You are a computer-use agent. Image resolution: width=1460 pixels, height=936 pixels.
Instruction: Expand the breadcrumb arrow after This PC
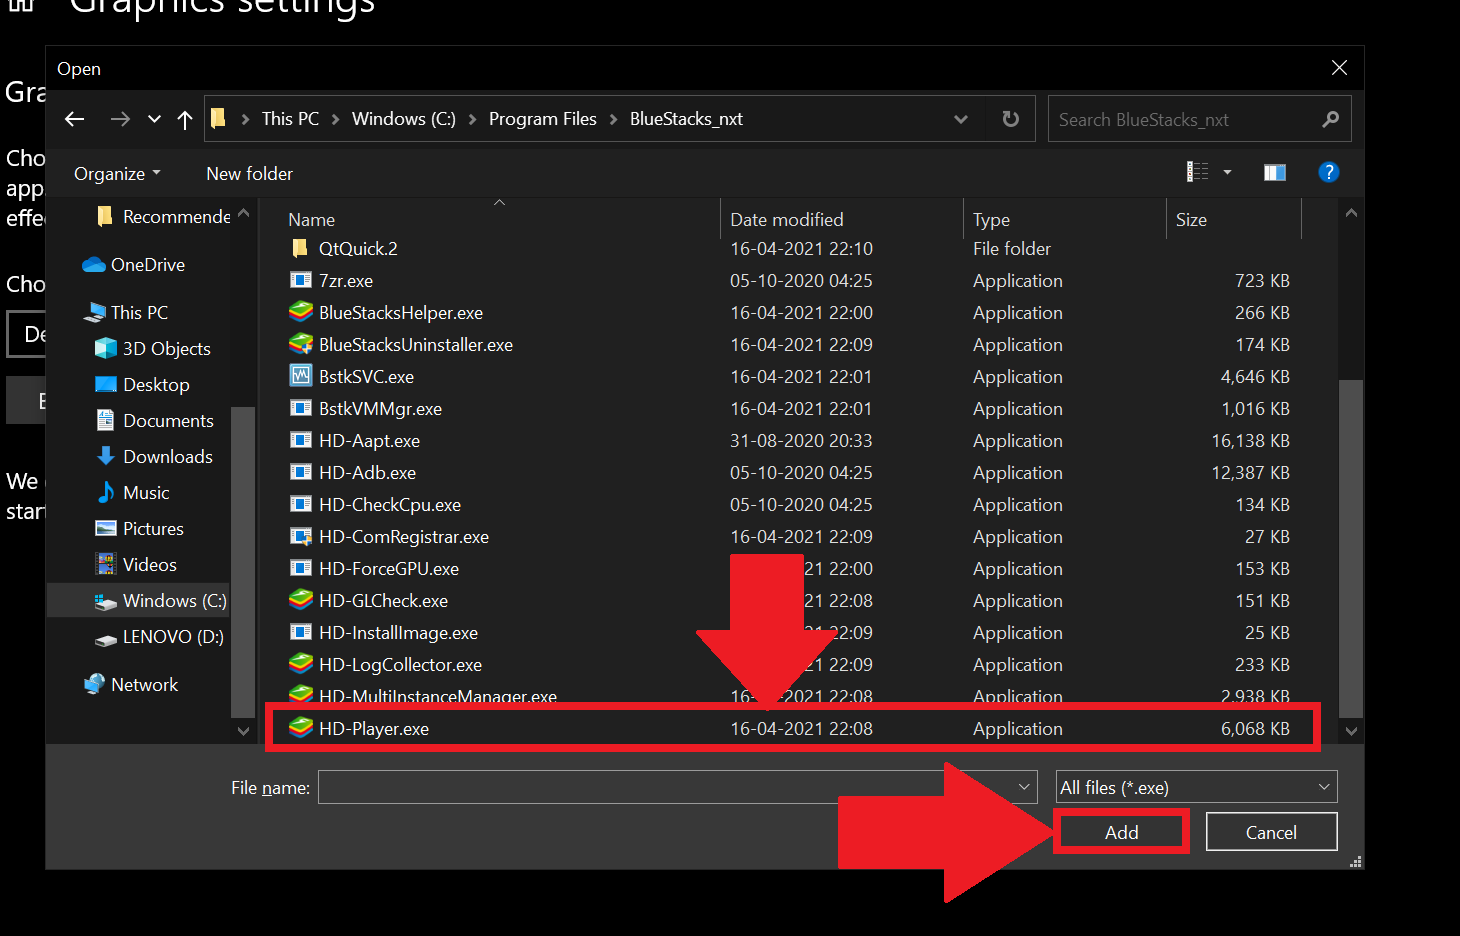pyautogui.click(x=336, y=119)
